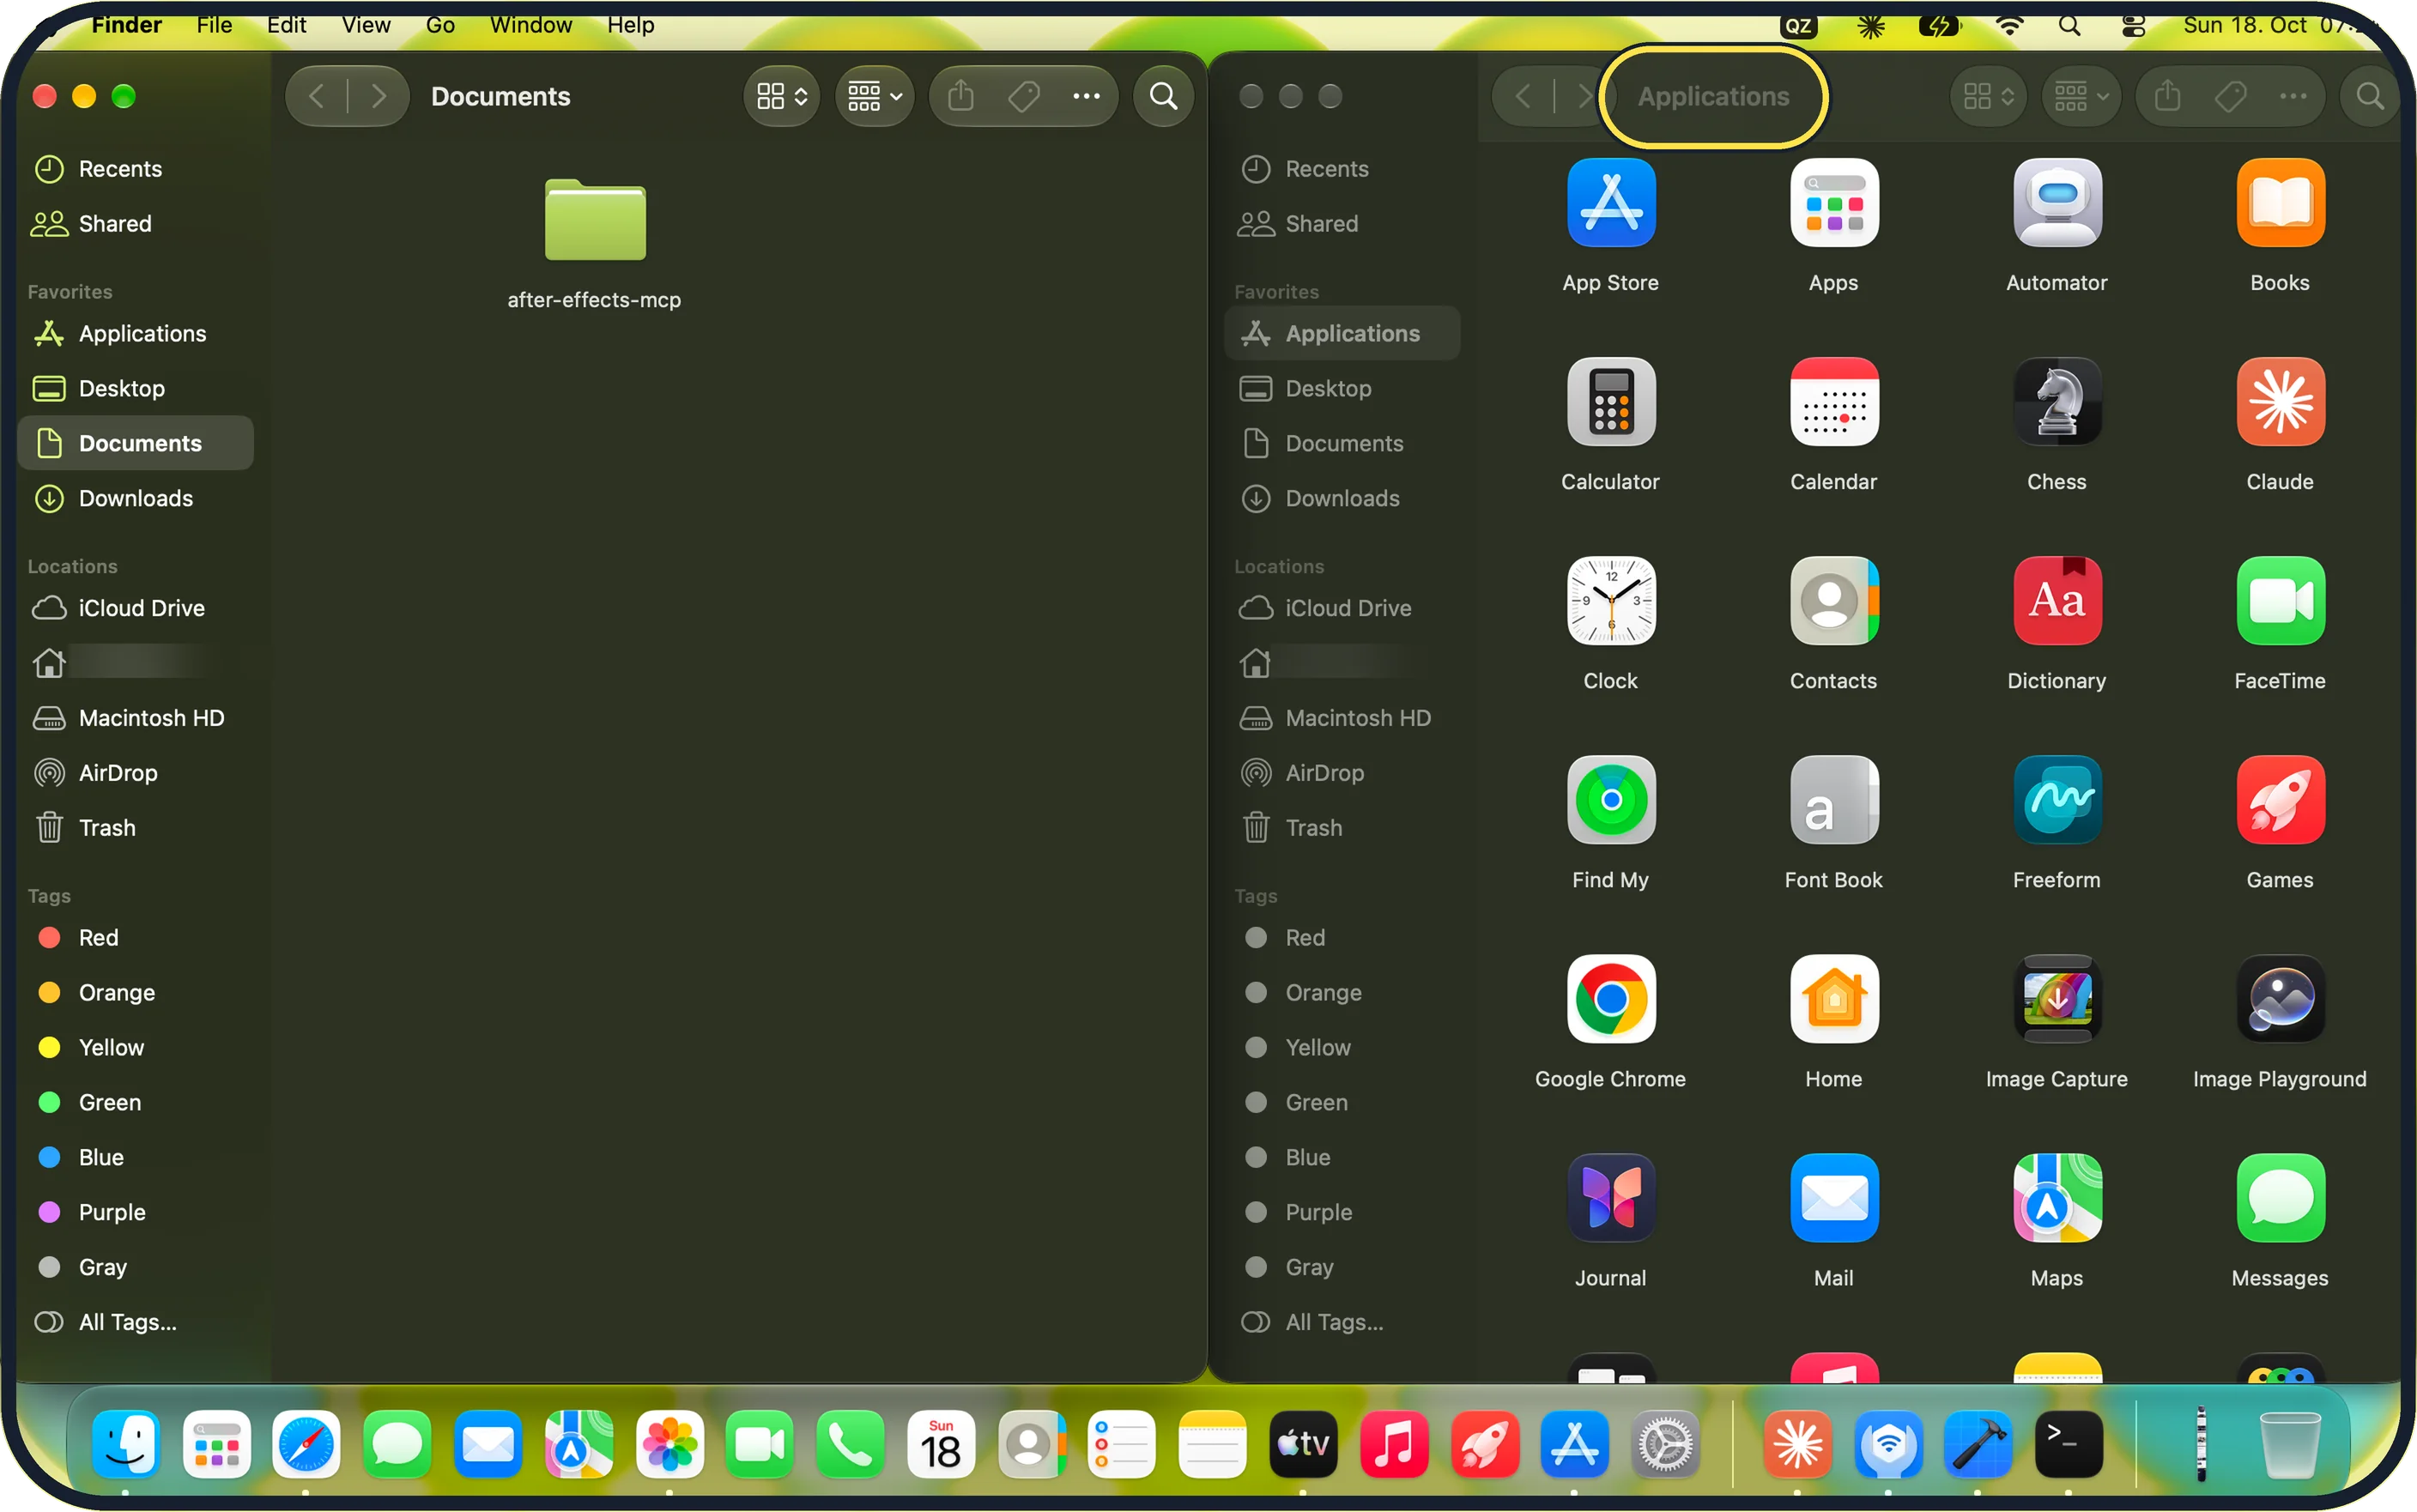Open the File menu
This screenshot has height=1512, width=2417.
click(214, 25)
